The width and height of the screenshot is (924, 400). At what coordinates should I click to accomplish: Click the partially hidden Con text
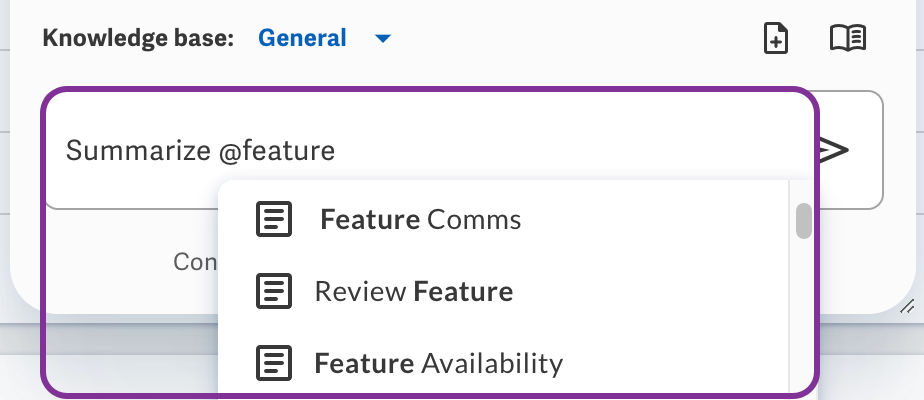click(195, 262)
